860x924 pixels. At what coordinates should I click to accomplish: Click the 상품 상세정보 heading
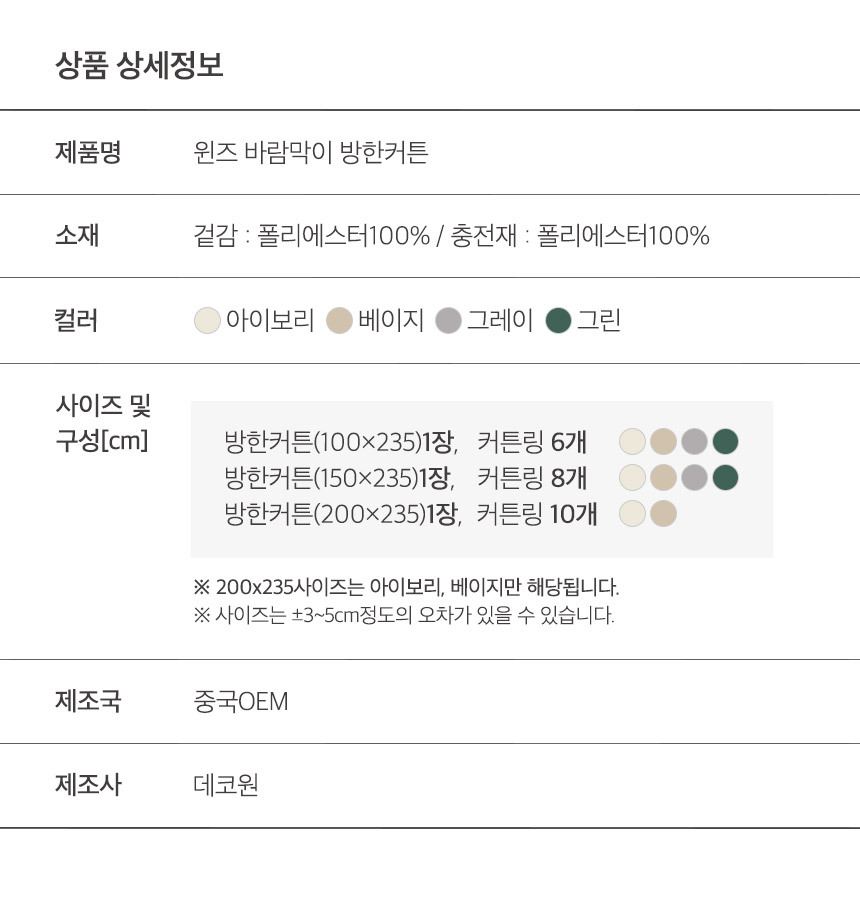point(139,66)
